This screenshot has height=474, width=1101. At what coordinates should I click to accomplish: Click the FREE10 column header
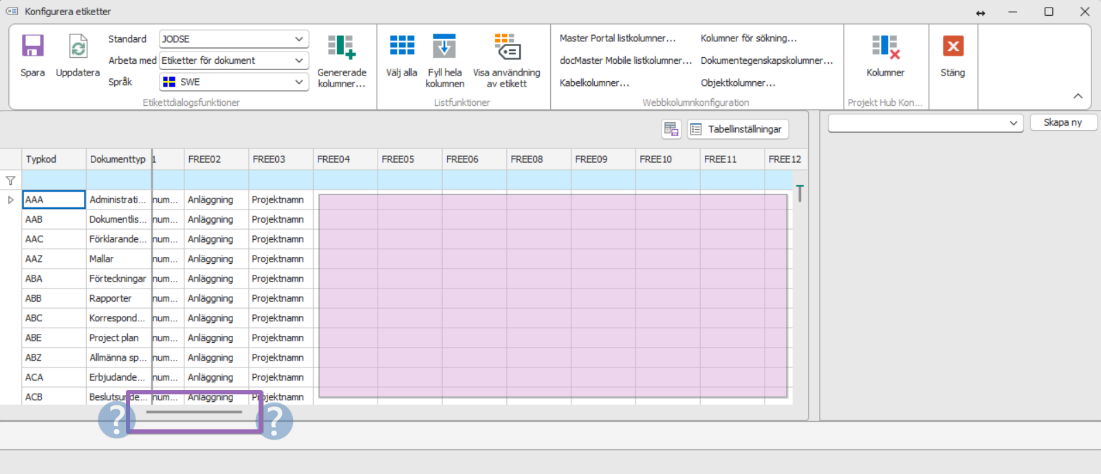[668, 159]
